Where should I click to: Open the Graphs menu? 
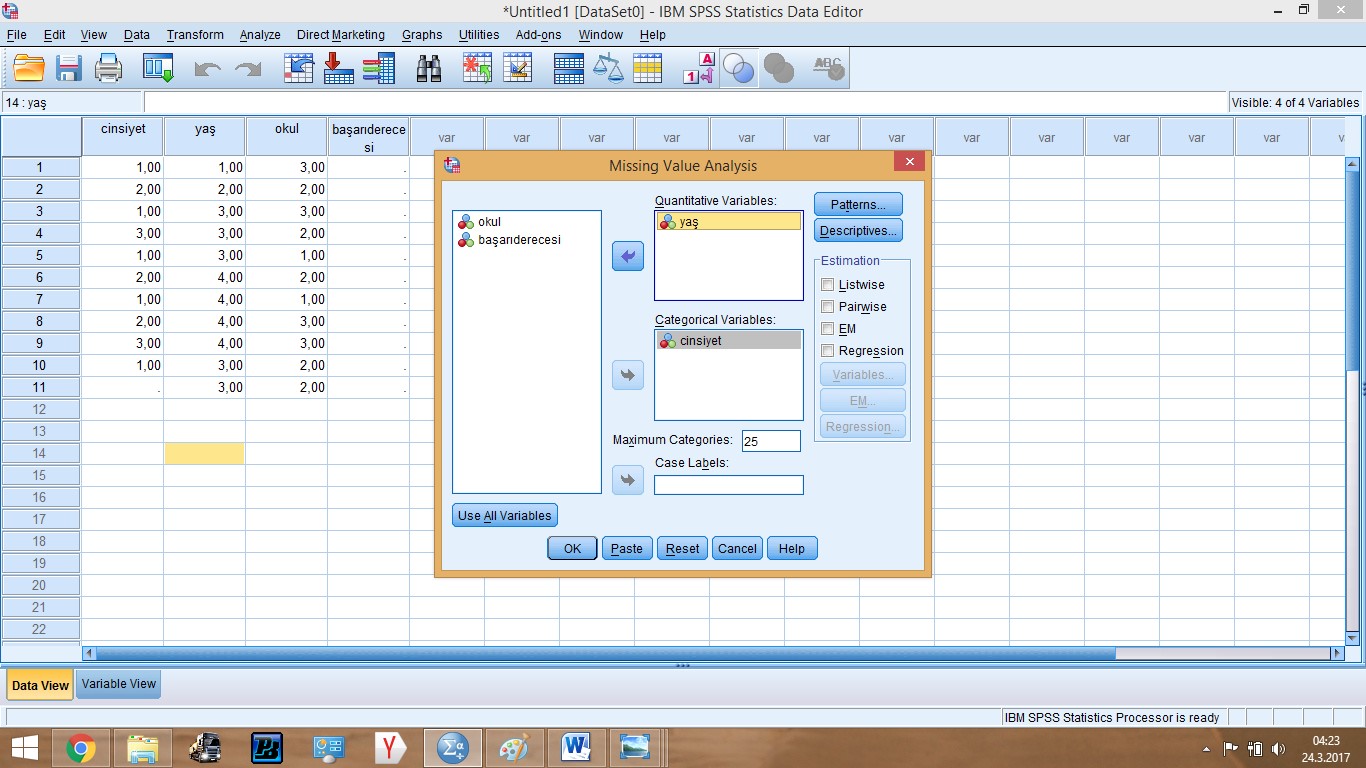(422, 34)
